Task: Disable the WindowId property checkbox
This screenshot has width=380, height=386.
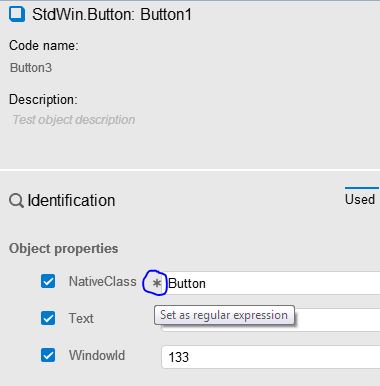Action: pos(48,355)
